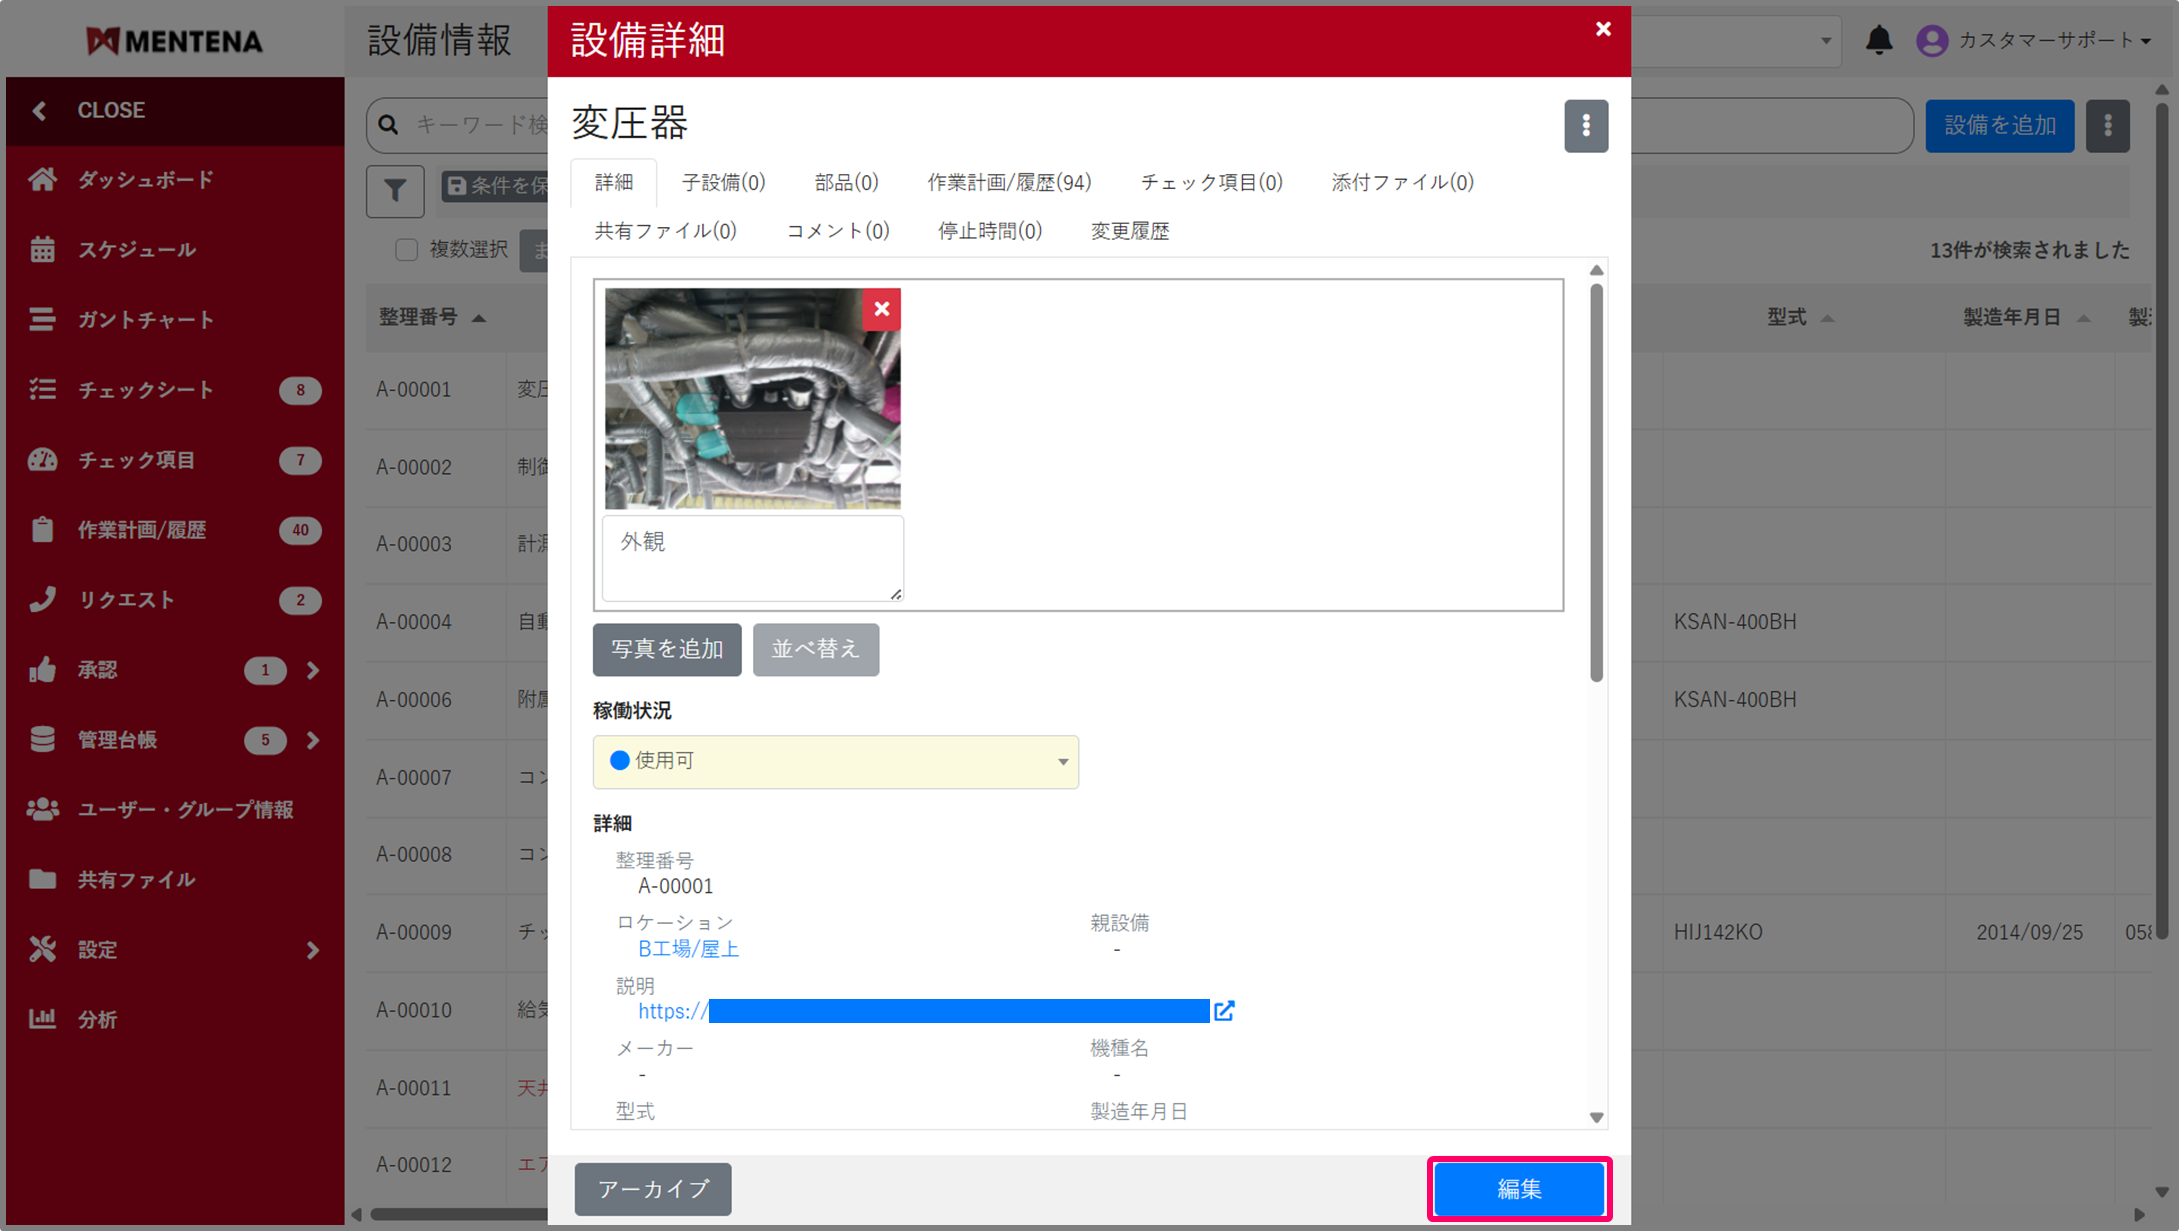Expand the 管理台帳 sidebar chevron
Viewport: 2179px width, 1231px height.
click(x=312, y=740)
